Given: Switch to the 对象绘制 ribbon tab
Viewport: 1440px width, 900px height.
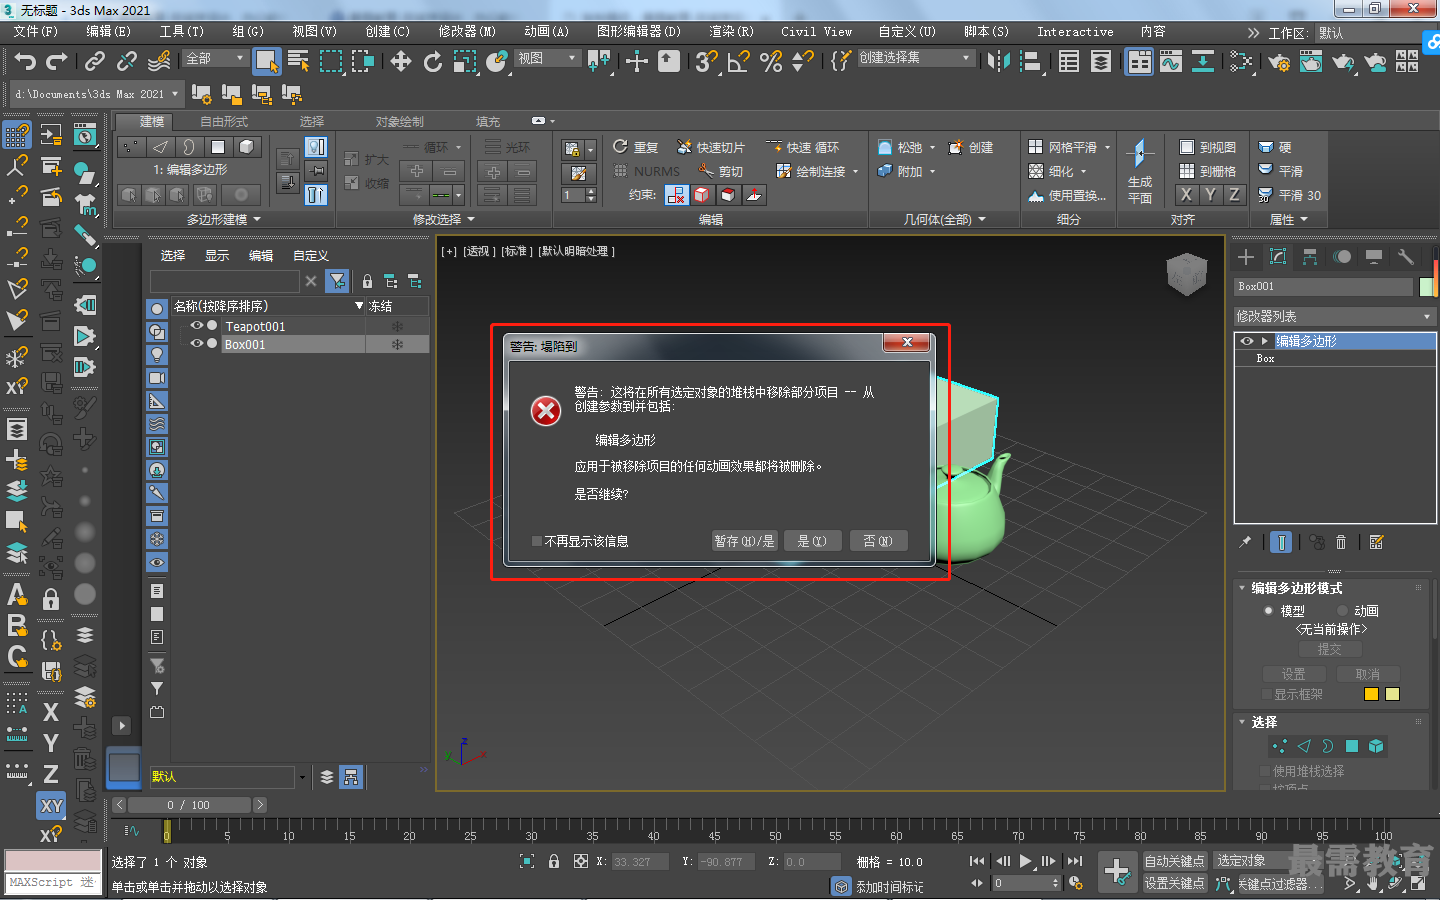Looking at the screenshot, I should (x=400, y=121).
